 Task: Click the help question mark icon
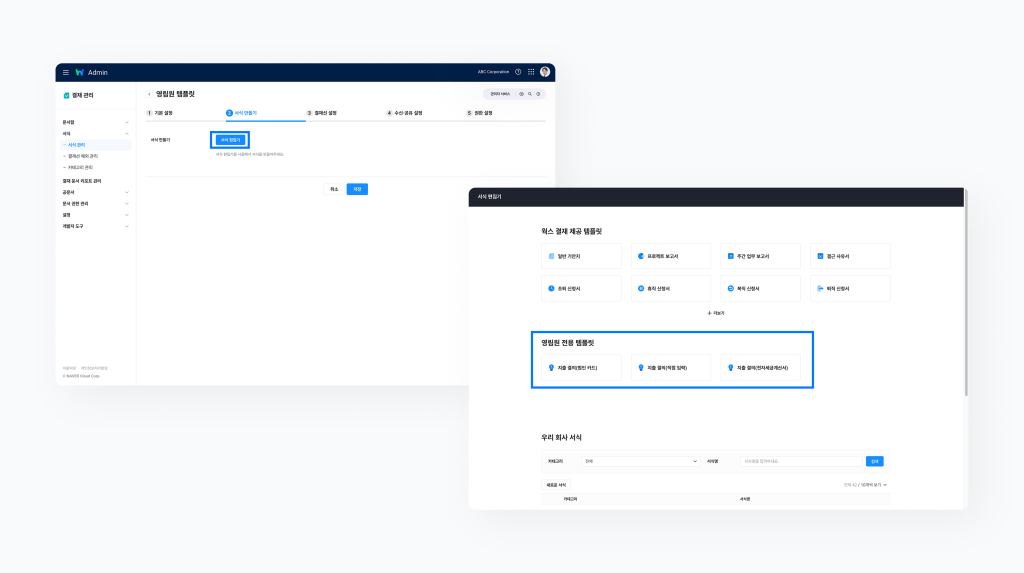tap(518, 72)
